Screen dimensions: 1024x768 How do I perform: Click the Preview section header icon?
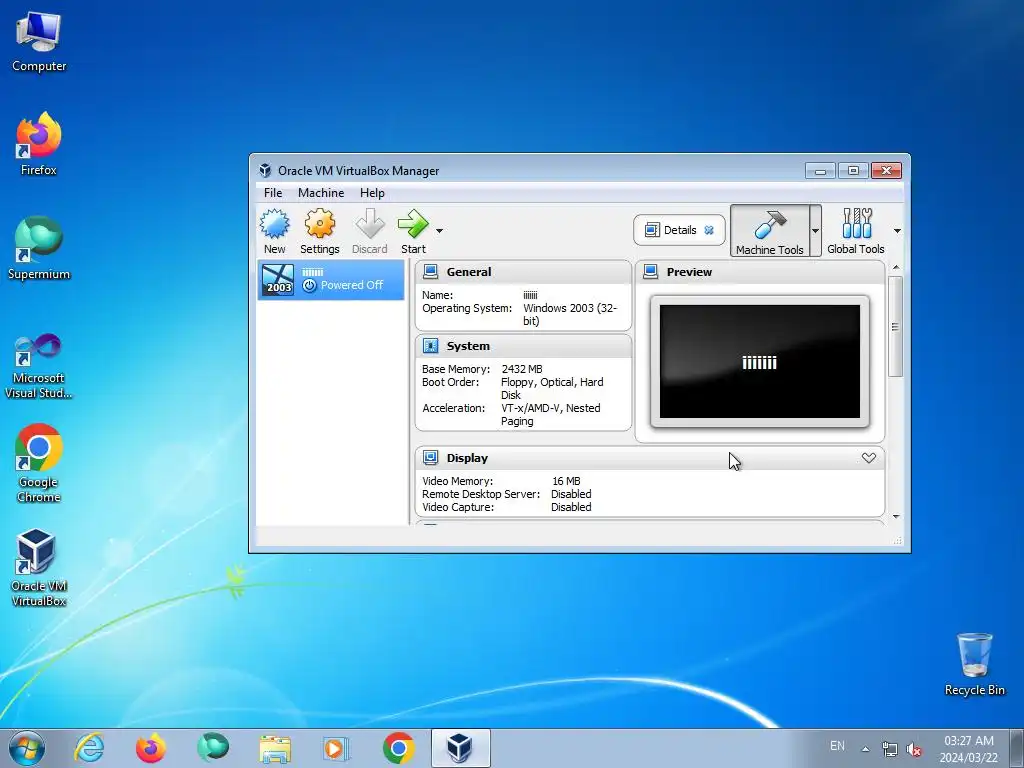tap(650, 272)
